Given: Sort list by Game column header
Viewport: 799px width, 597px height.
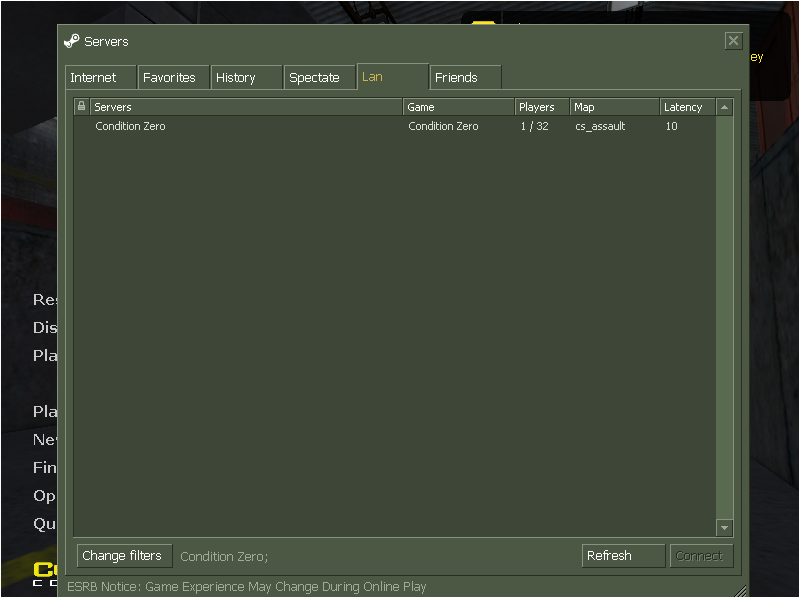Looking at the screenshot, I should pyautogui.click(x=459, y=106).
